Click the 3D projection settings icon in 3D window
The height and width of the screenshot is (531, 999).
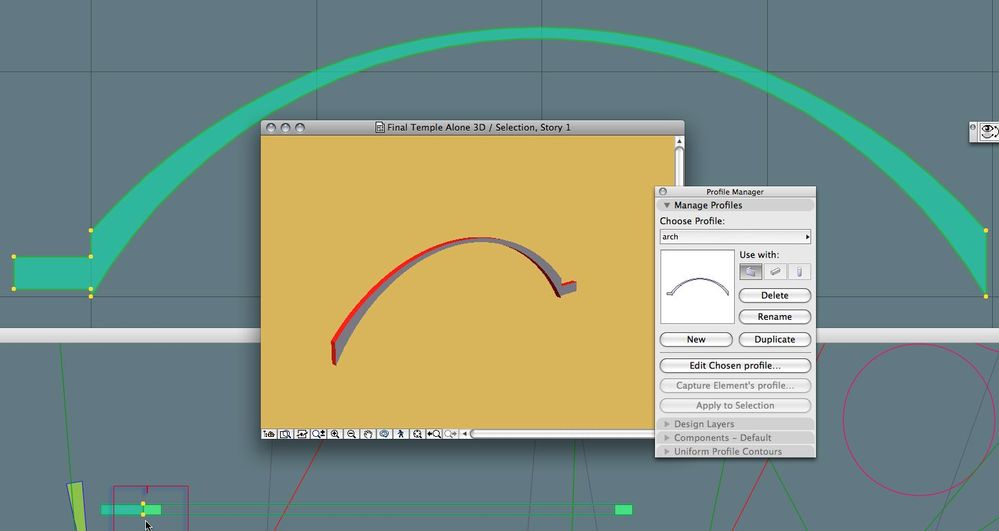click(269, 434)
